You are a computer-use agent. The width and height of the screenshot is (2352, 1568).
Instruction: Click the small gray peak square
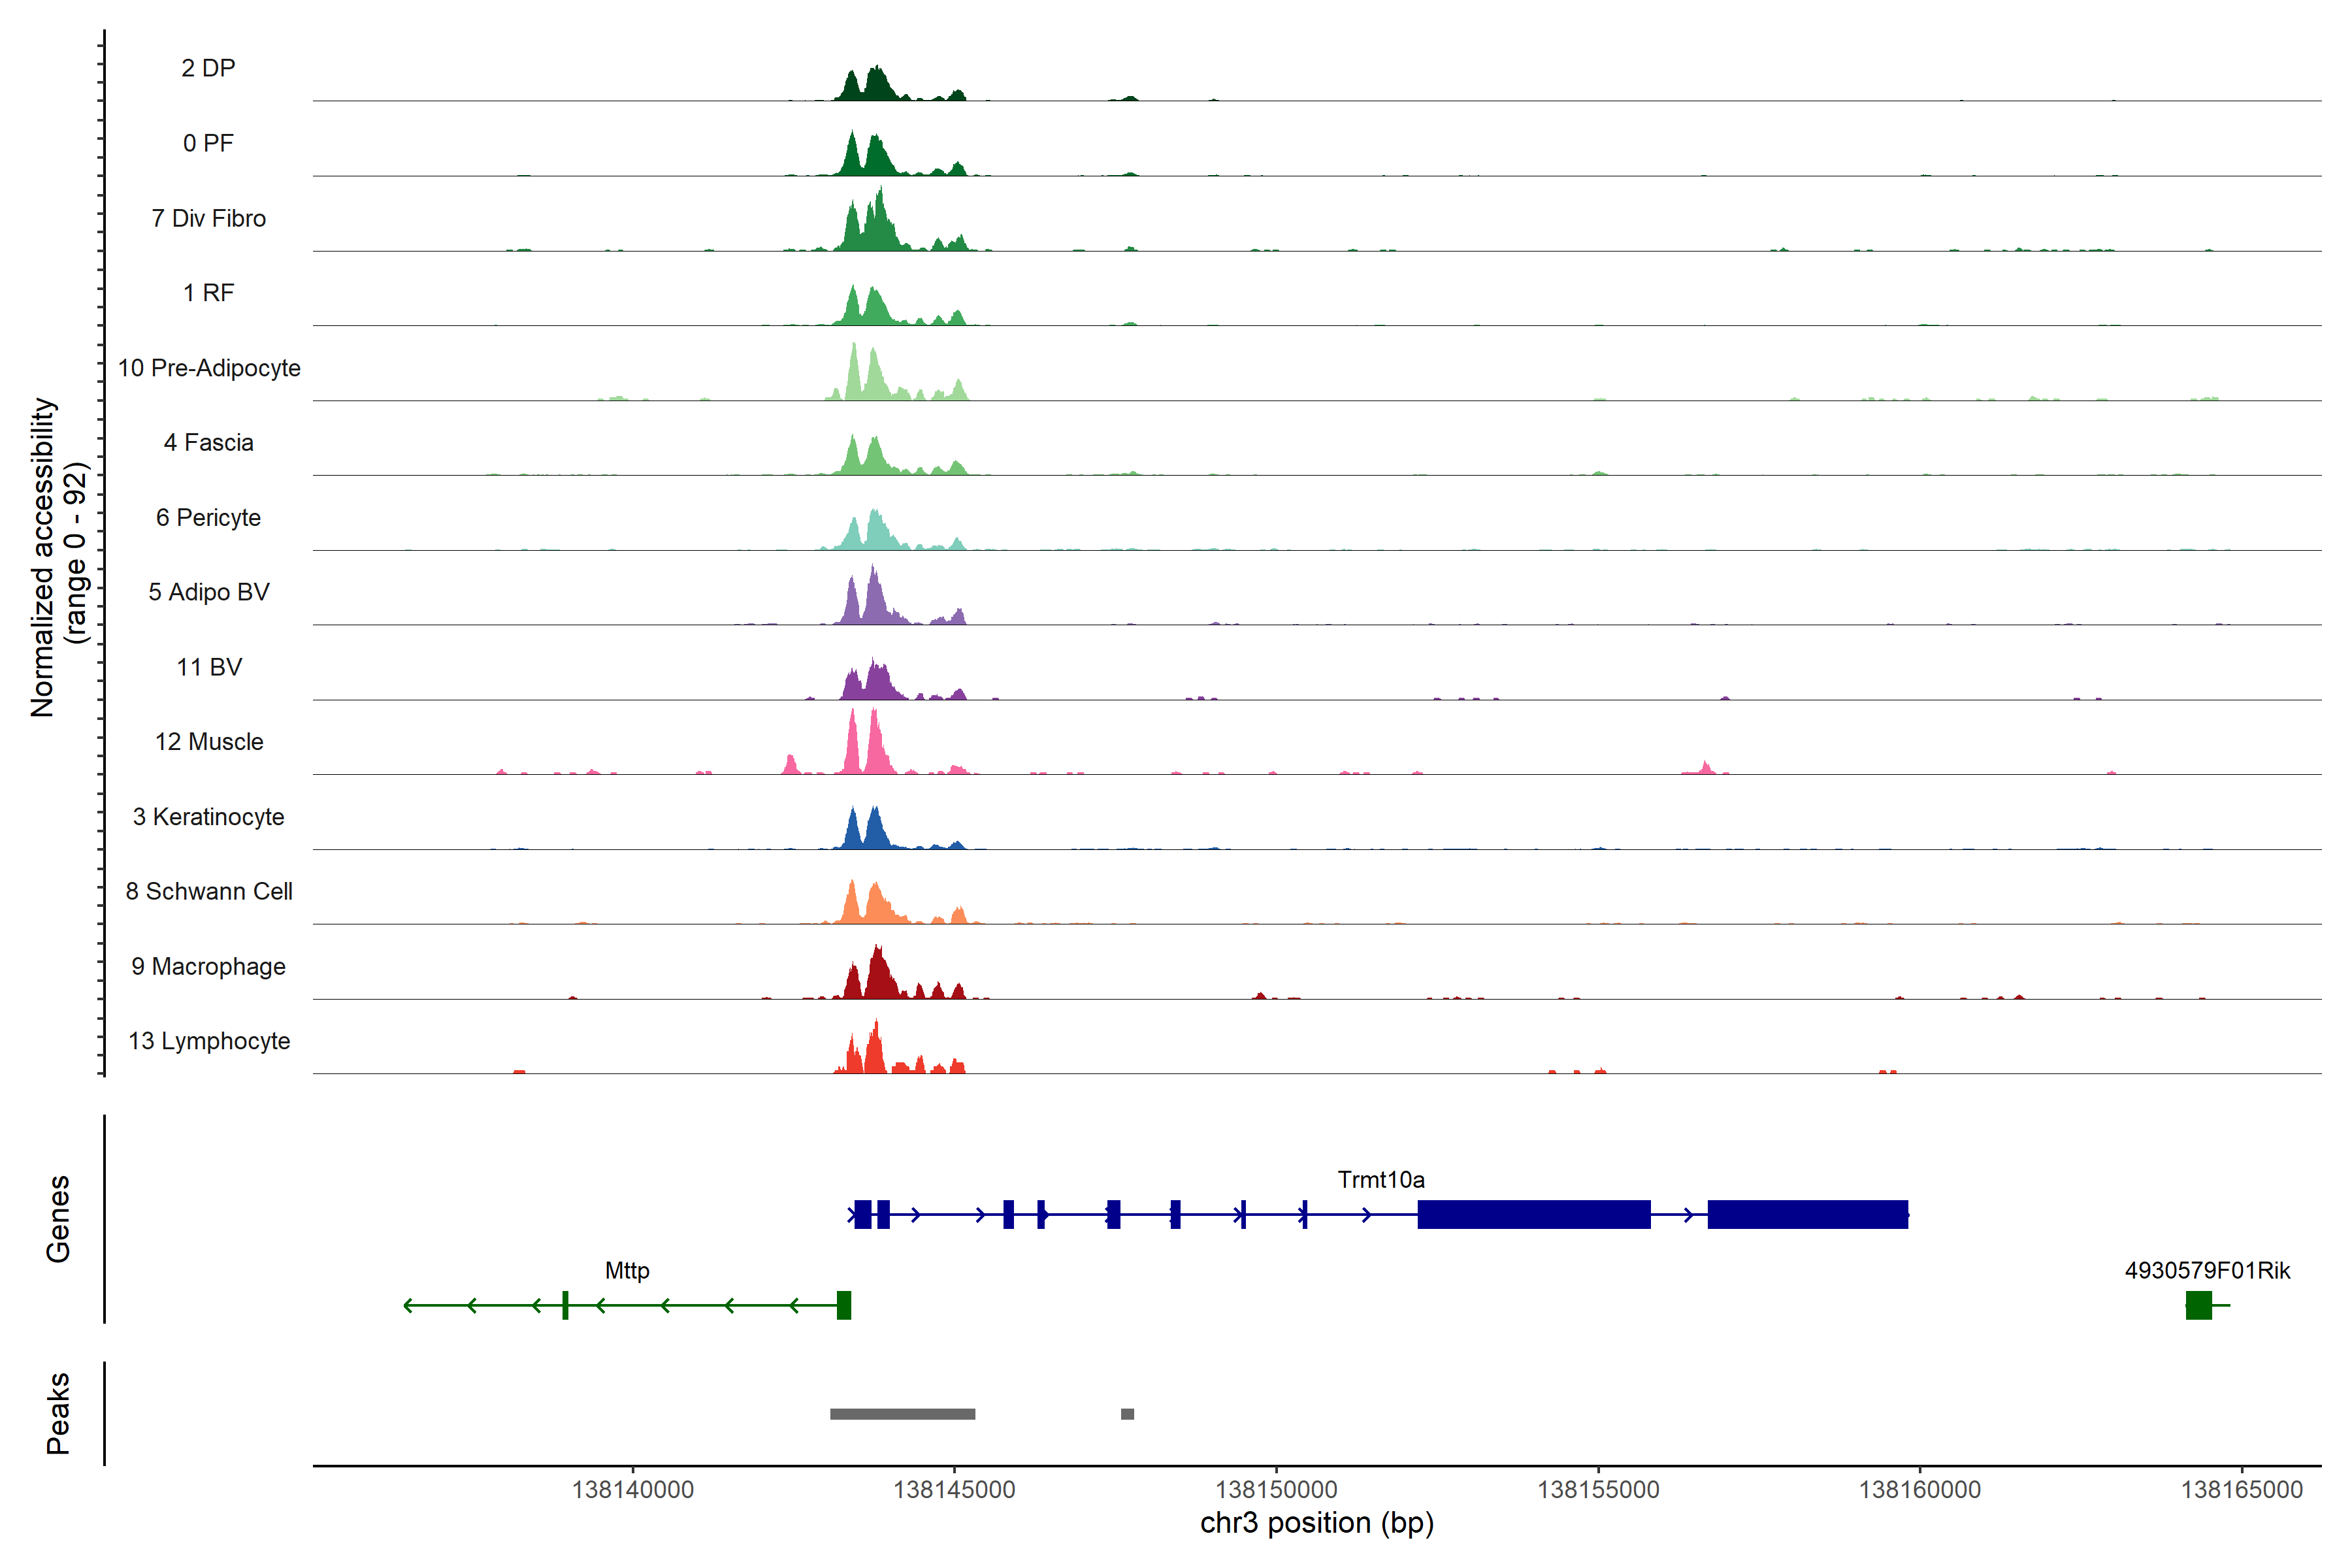pyautogui.click(x=1127, y=1414)
